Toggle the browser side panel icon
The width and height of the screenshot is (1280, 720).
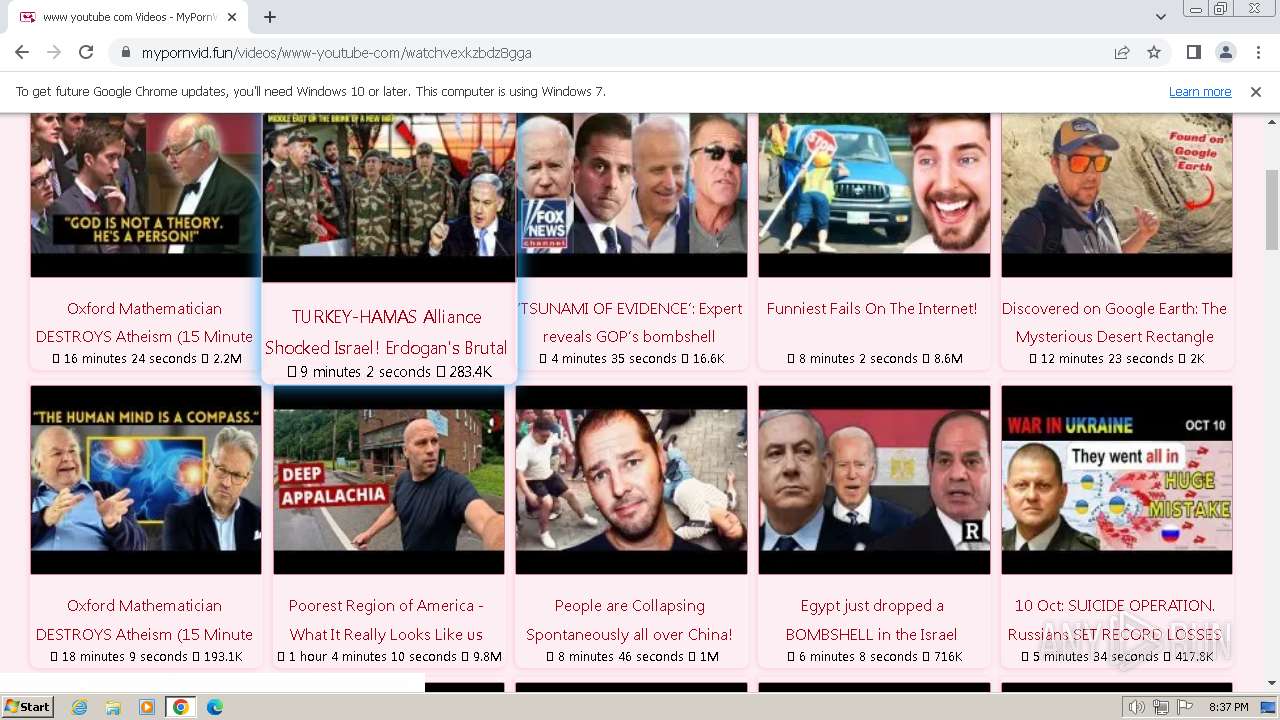pyautogui.click(x=1193, y=52)
